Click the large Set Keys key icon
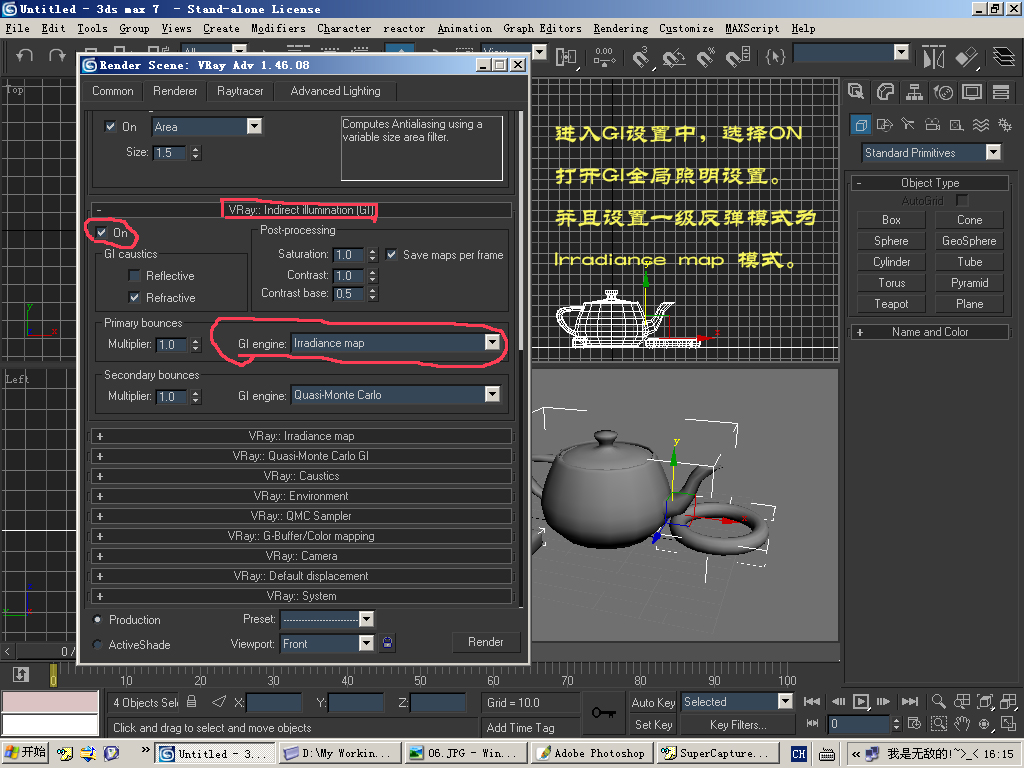 tap(603, 712)
